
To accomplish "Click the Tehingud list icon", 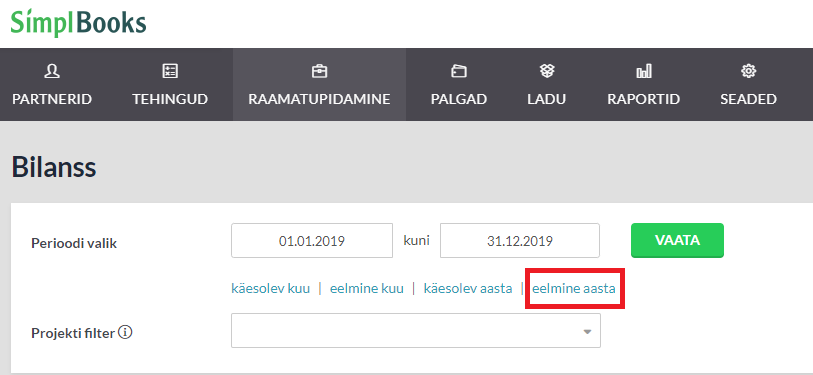I will pyautogui.click(x=170, y=72).
